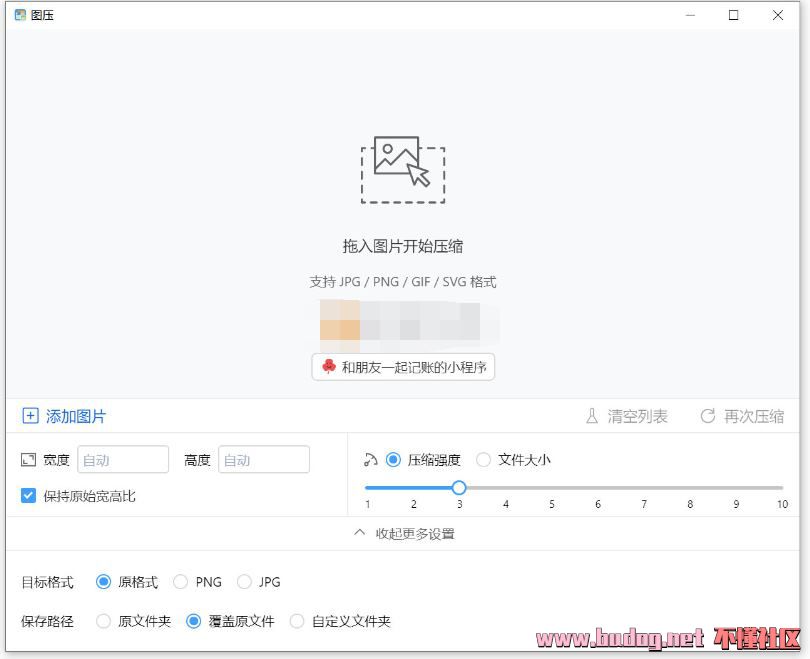Click the drag-image placeholder icon
The width and height of the screenshot is (810, 659).
(x=403, y=170)
